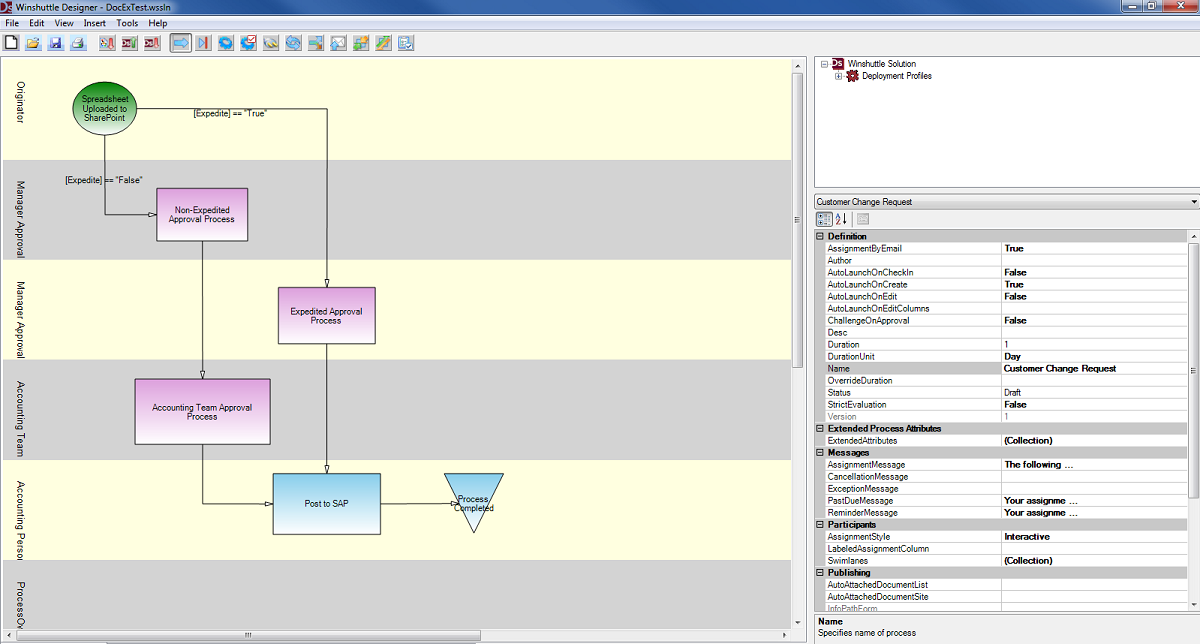Open the View menu
1200x644 pixels.
click(x=64, y=23)
